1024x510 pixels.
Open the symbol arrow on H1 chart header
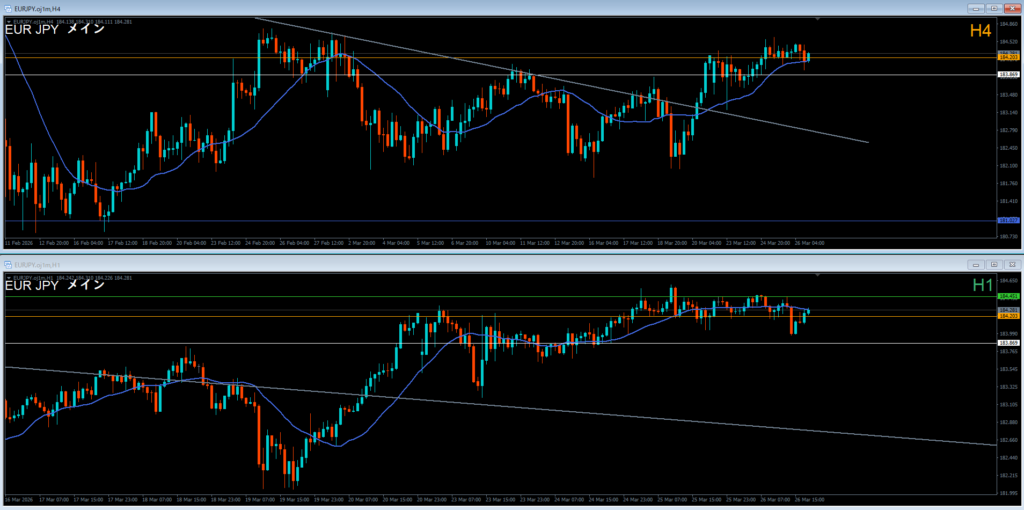(8, 277)
